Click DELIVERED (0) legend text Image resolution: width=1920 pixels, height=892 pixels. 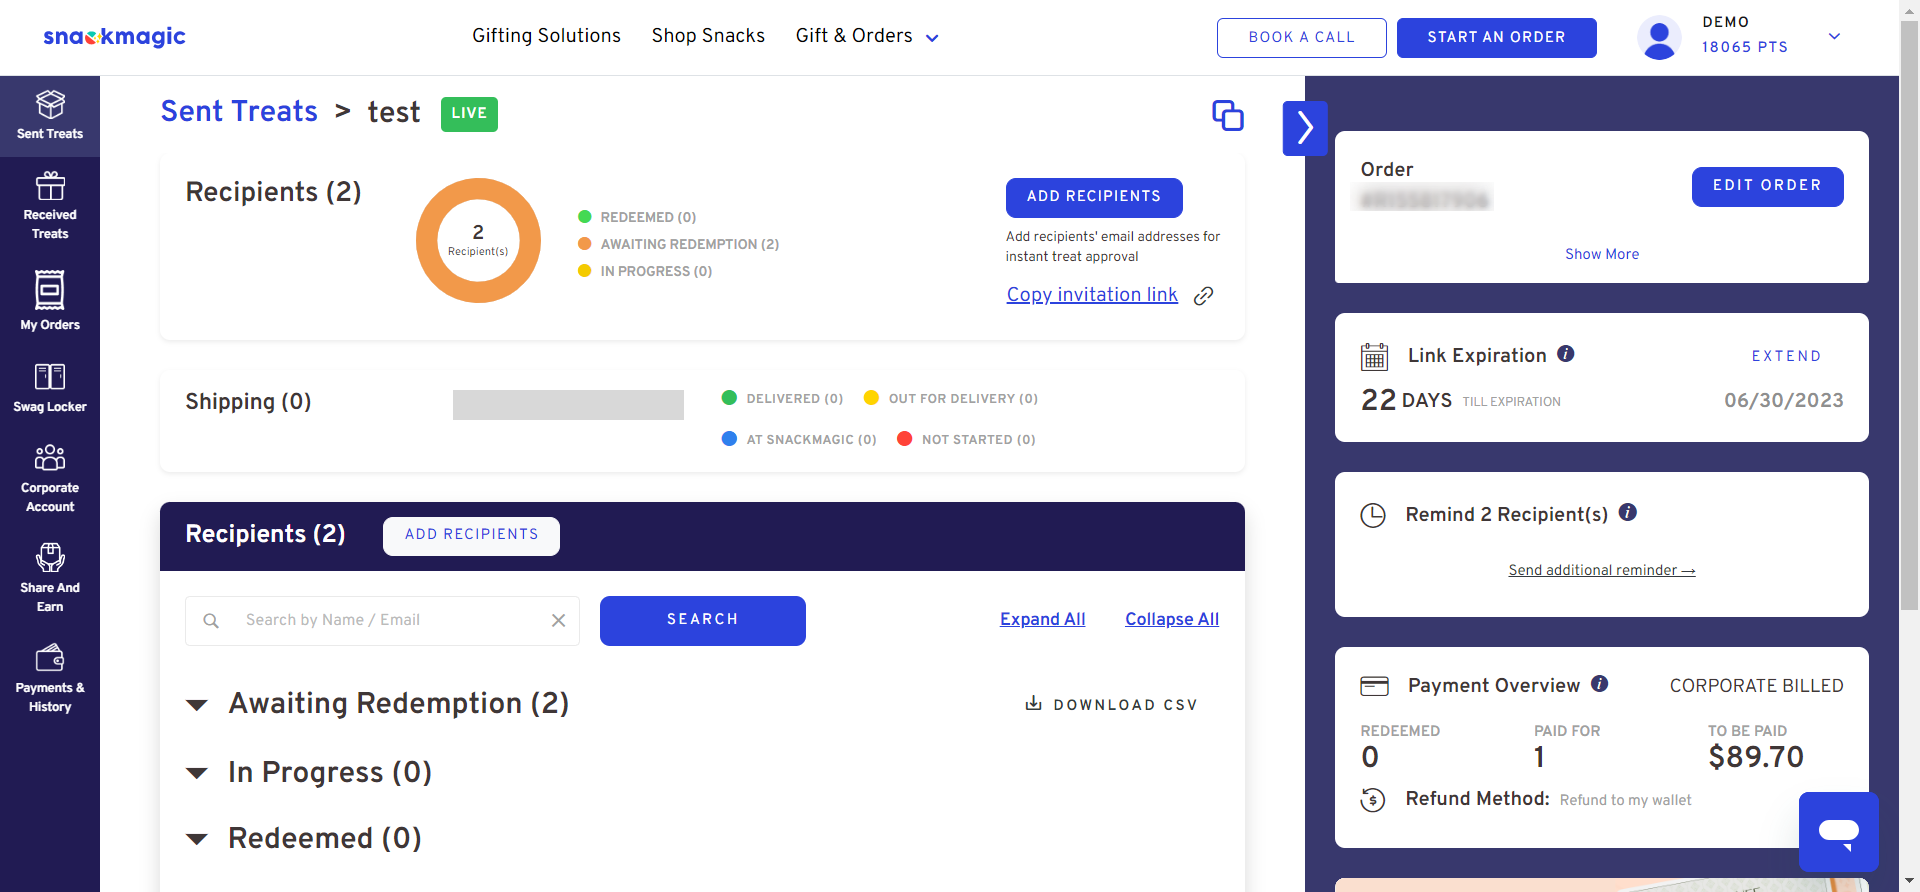(x=795, y=398)
